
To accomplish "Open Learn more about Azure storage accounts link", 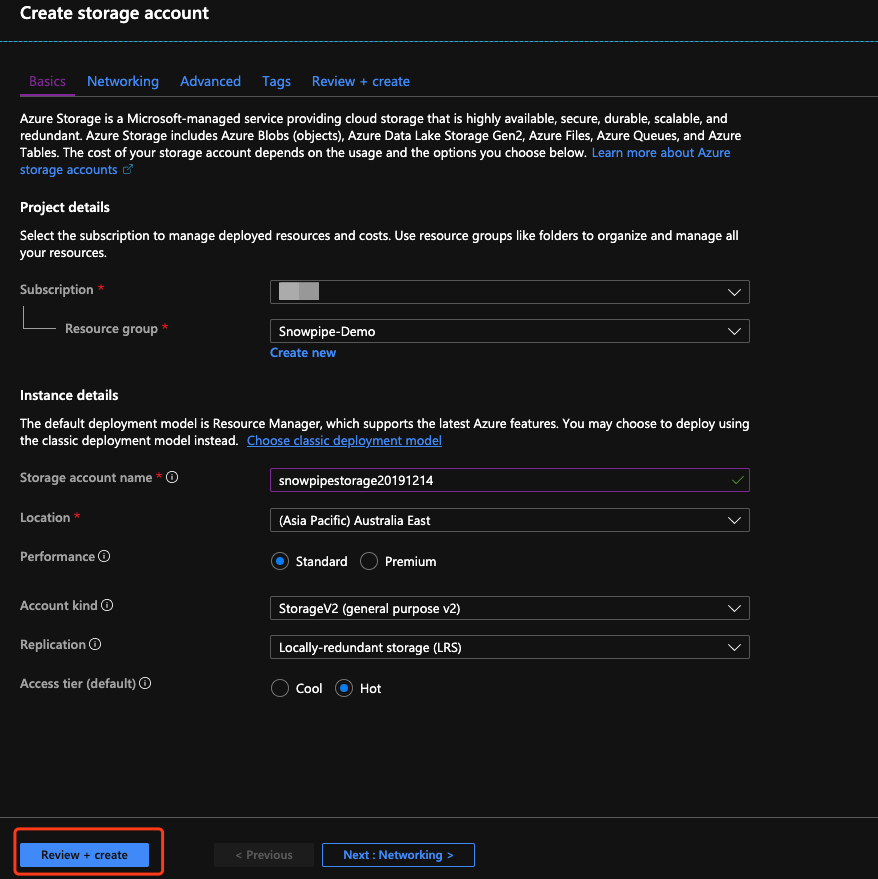I will pyautogui.click(x=660, y=152).
